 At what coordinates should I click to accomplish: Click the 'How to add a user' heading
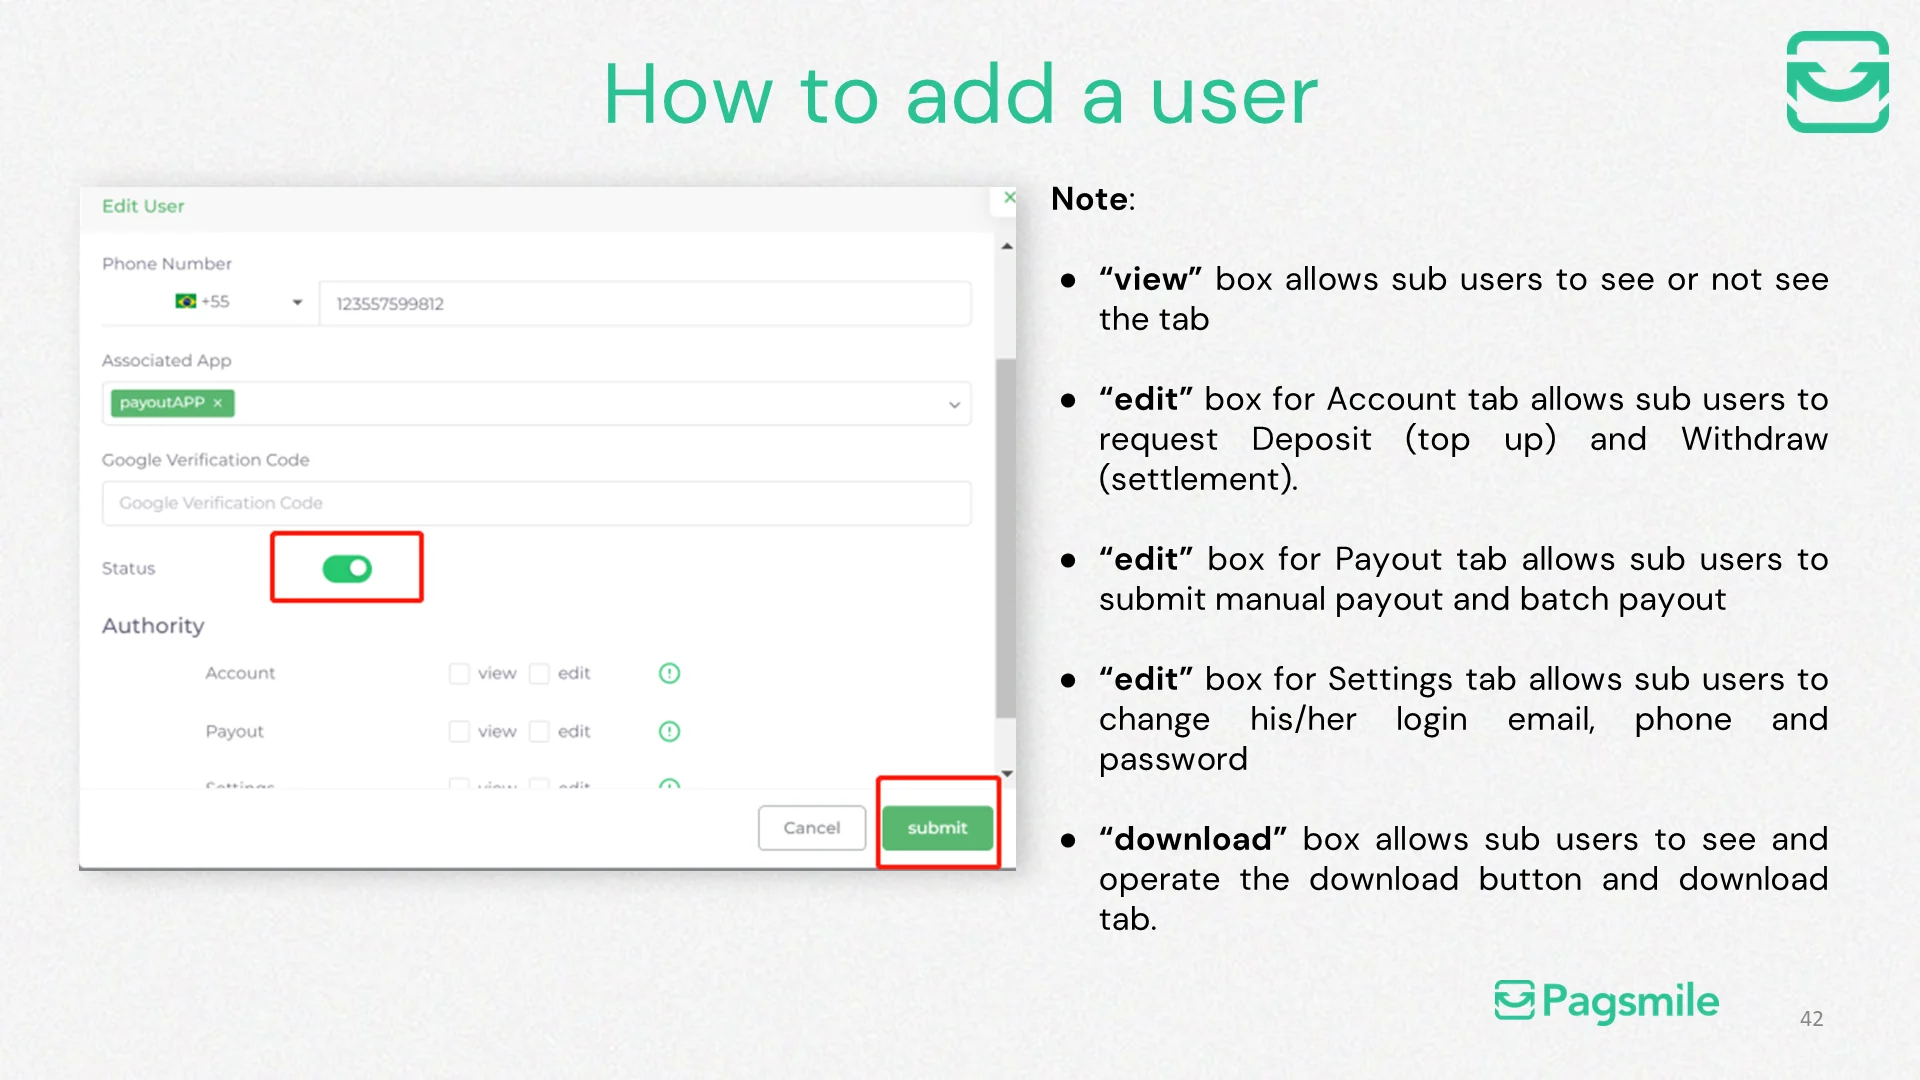point(960,95)
